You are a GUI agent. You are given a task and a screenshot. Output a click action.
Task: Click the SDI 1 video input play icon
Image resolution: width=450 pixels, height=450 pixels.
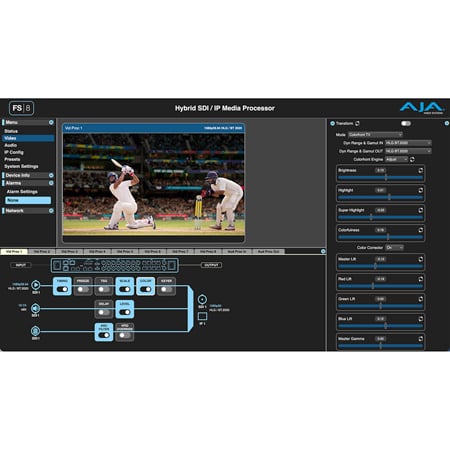point(36,285)
